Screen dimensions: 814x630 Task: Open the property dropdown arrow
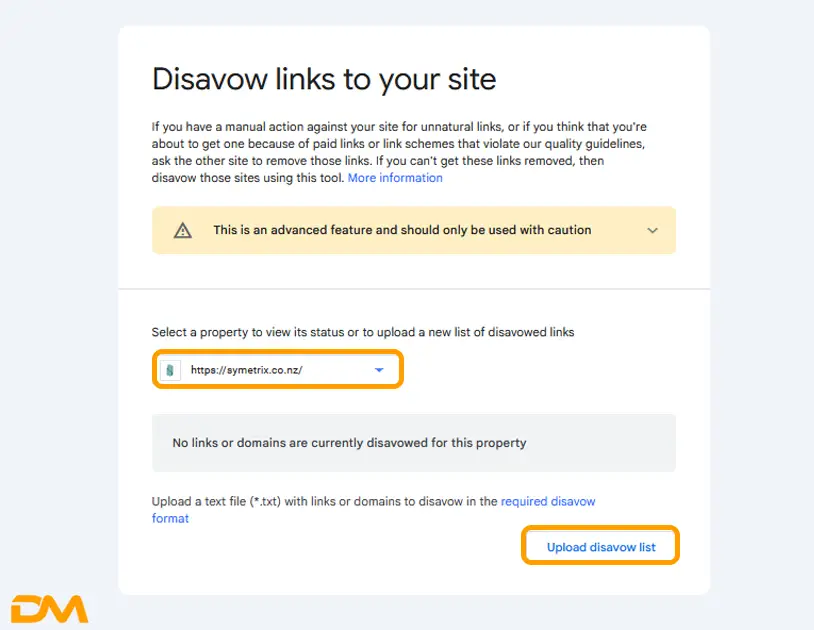point(379,370)
